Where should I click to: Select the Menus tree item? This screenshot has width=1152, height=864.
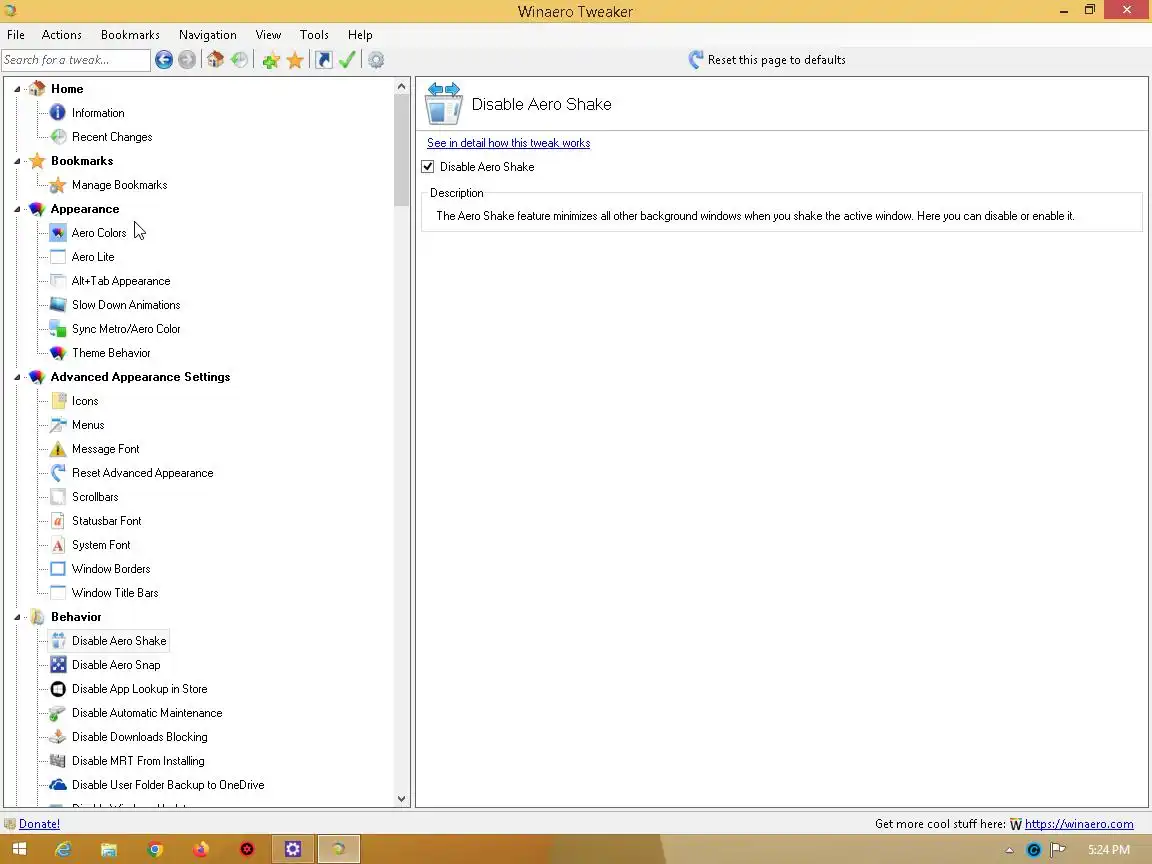pos(88,425)
